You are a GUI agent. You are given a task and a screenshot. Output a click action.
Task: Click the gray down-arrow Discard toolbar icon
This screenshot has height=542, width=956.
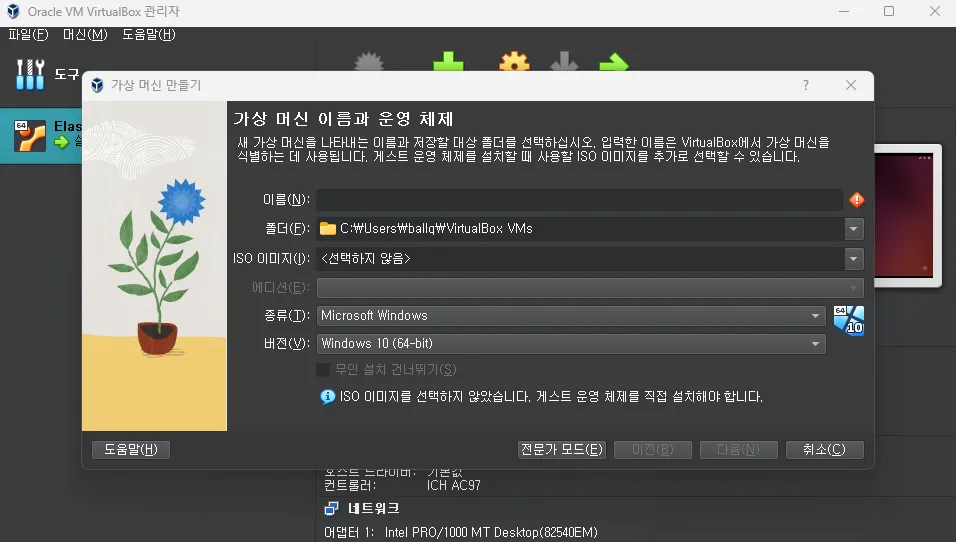(x=564, y=62)
